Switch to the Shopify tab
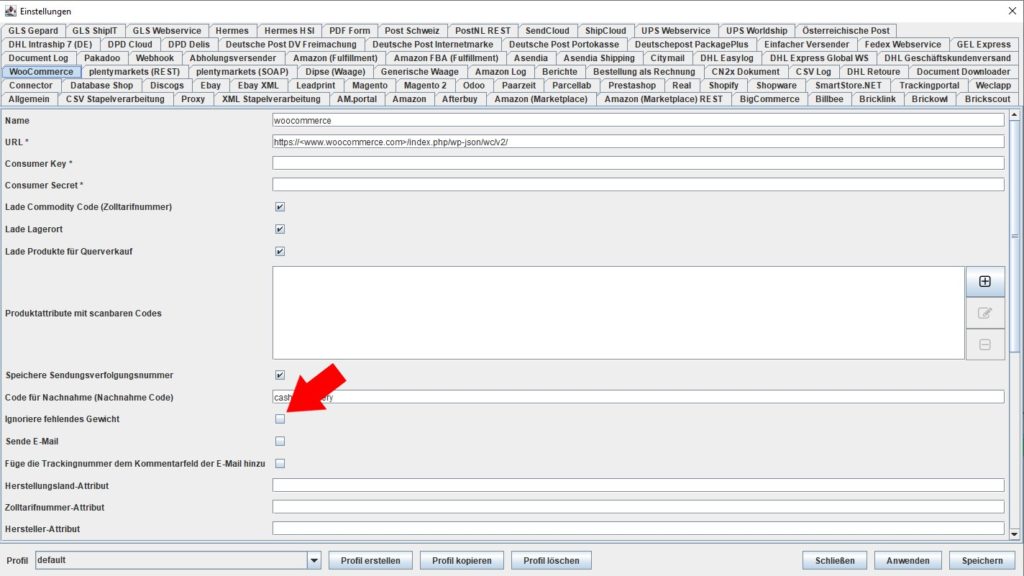Screen dimensions: 1024x576 click(723, 86)
